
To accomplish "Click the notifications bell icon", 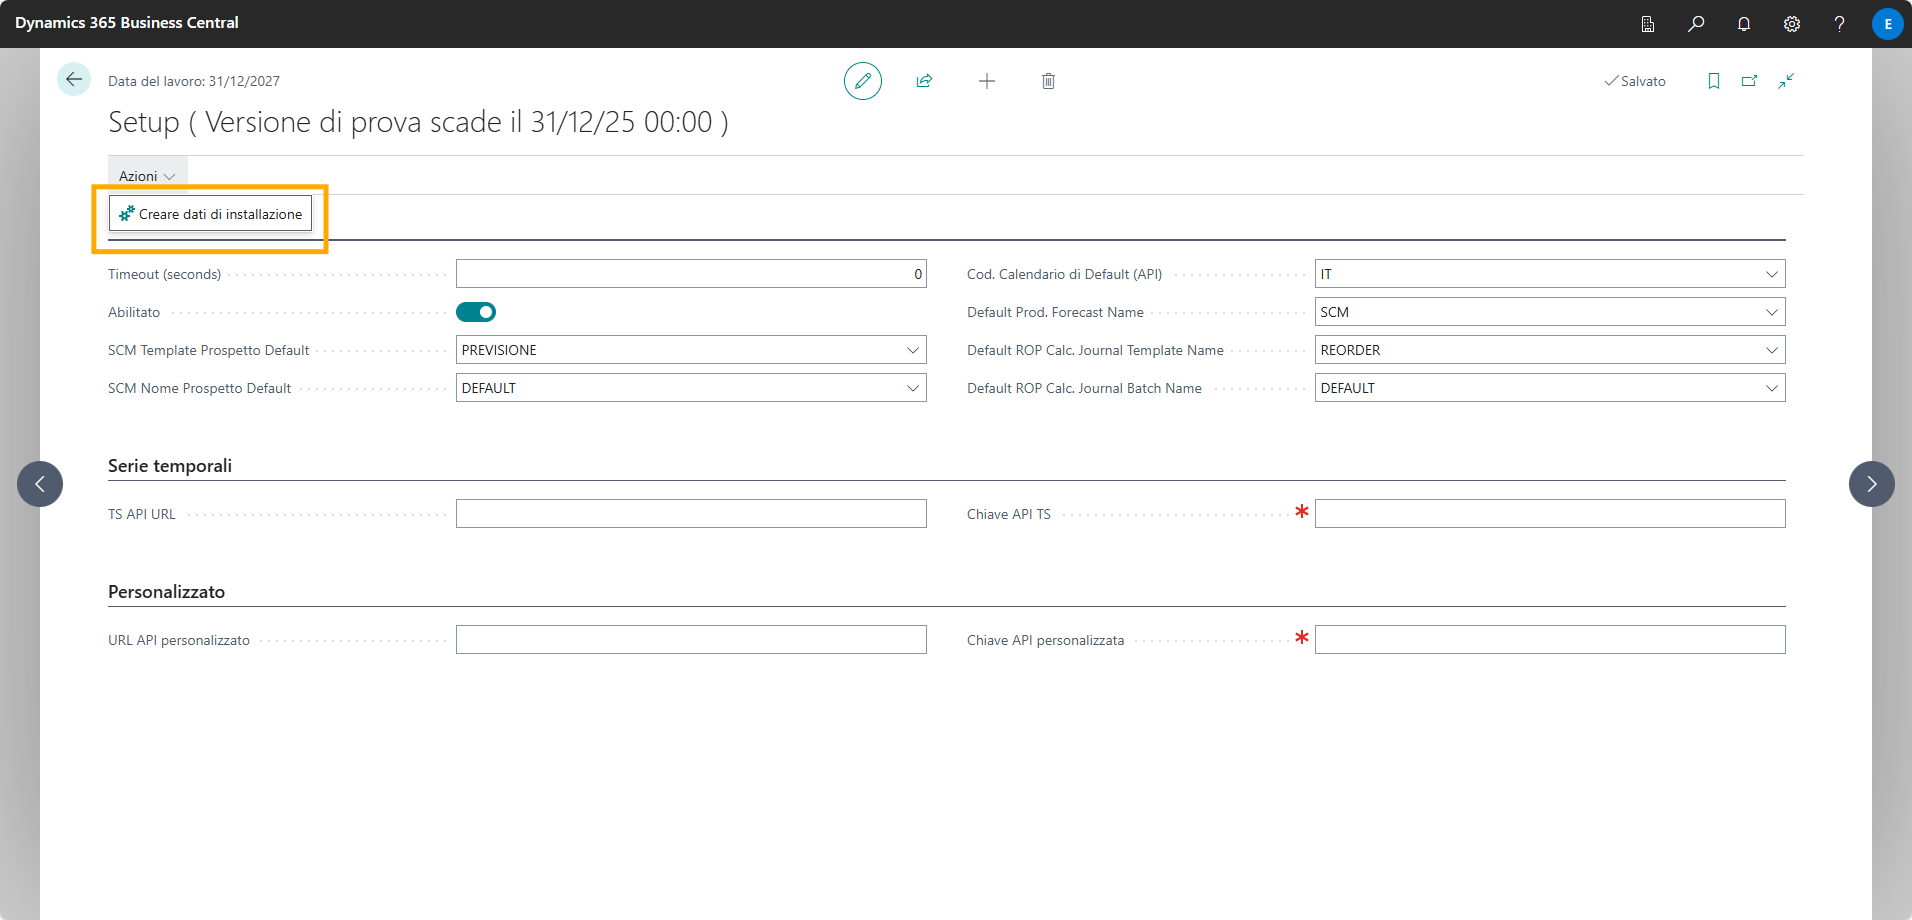I will click(x=1744, y=24).
